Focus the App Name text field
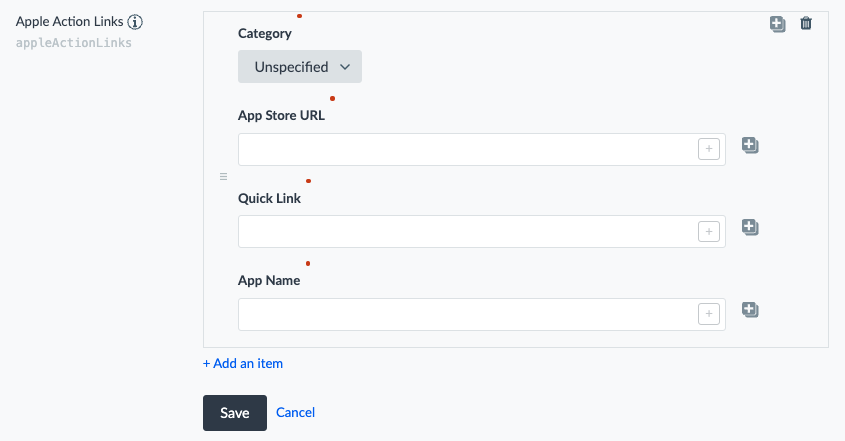Screen dimensions: 845x441 click(467, 314)
